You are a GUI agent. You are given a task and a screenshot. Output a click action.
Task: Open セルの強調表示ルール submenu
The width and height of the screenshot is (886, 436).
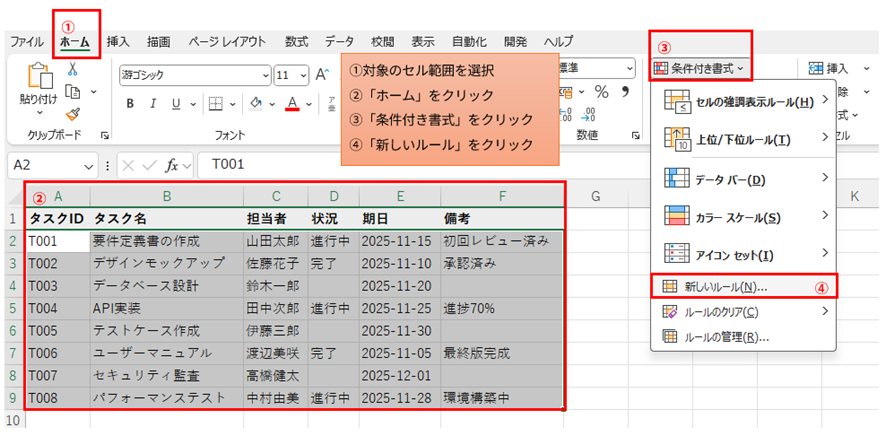pos(743,102)
